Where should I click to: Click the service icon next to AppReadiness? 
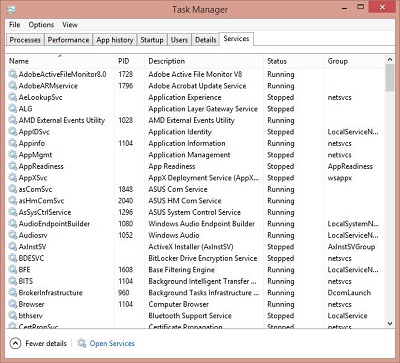tap(13, 166)
